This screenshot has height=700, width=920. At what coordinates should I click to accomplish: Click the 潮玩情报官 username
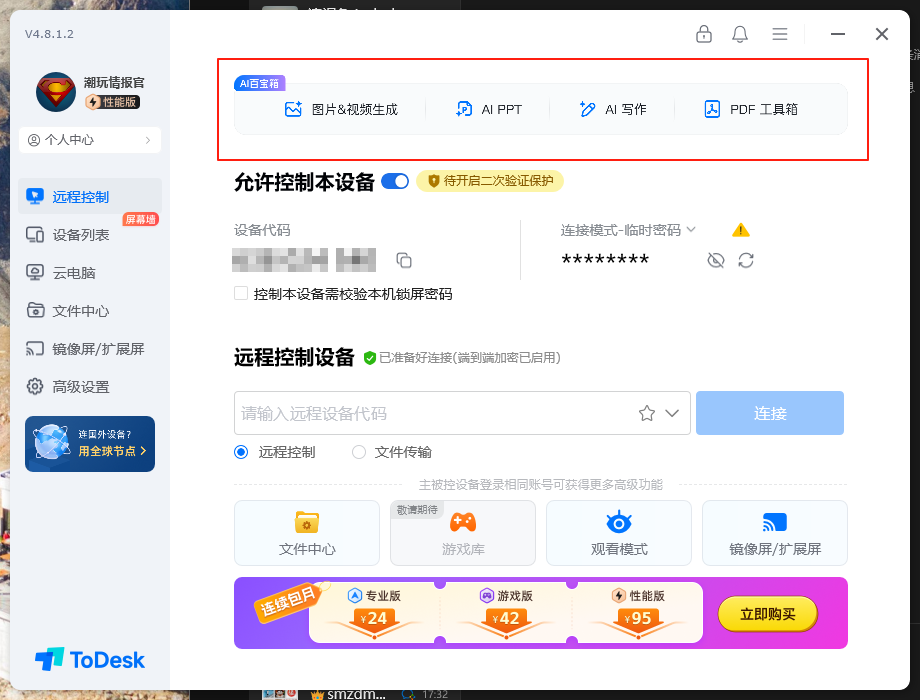tap(114, 82)
